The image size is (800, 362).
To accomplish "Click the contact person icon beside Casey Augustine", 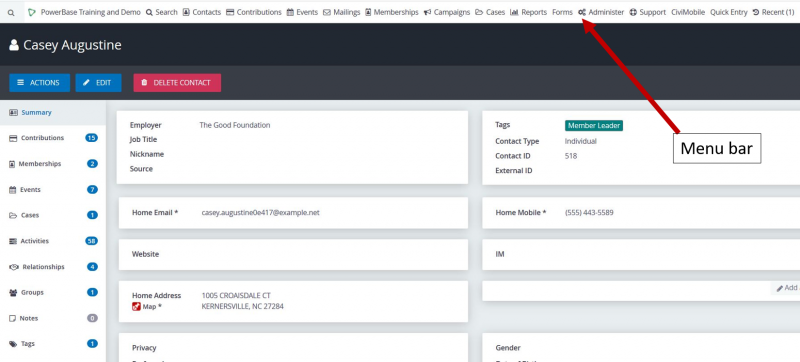I will point(14,45).
